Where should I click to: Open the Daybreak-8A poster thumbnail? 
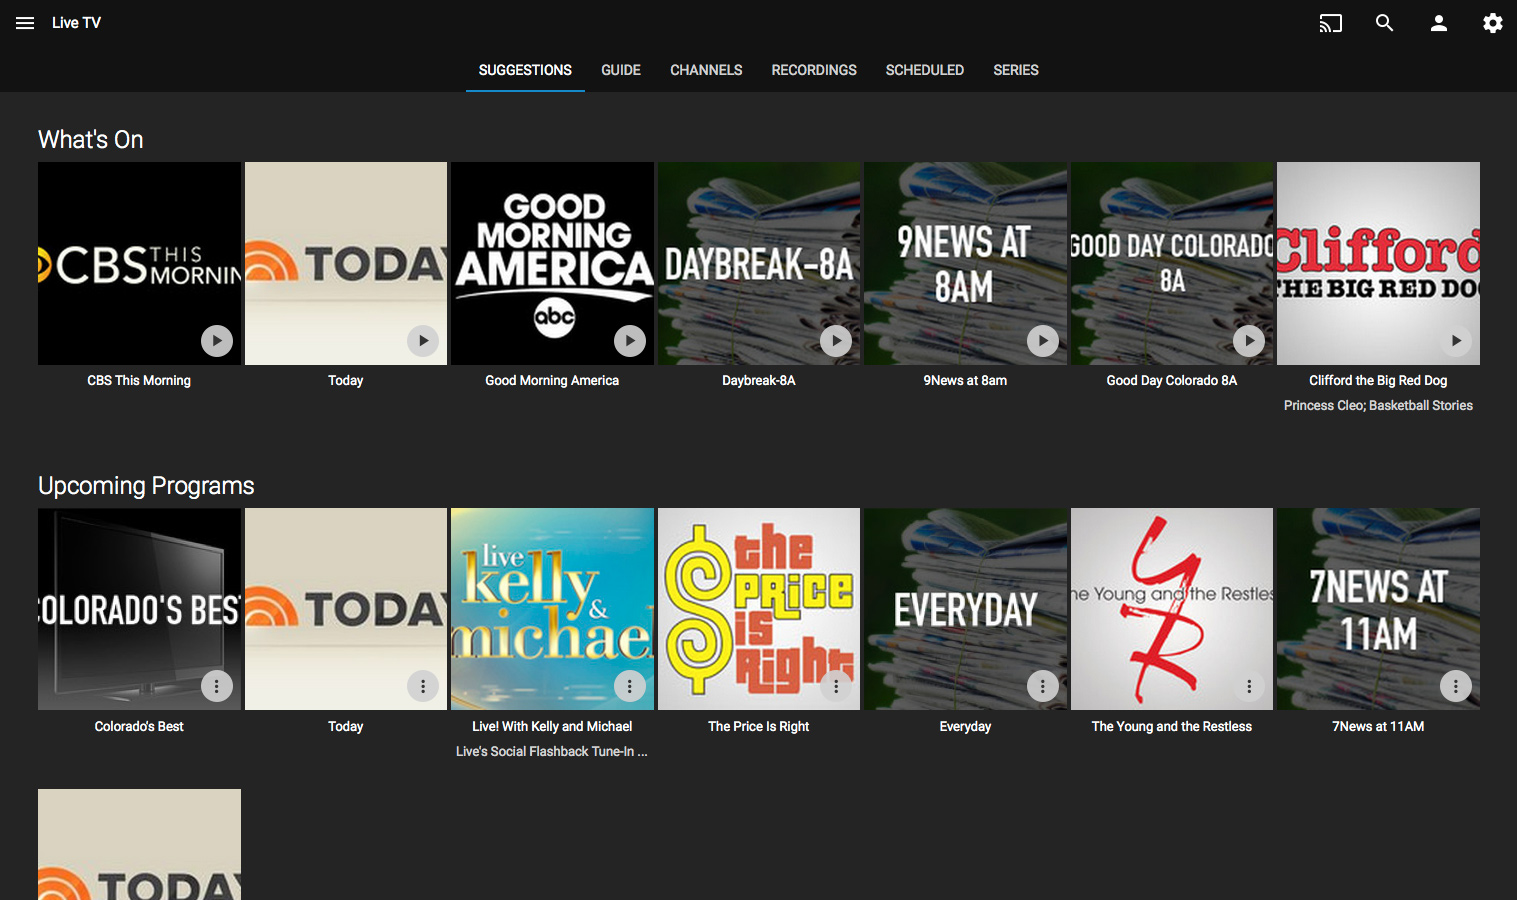[759, 263]
